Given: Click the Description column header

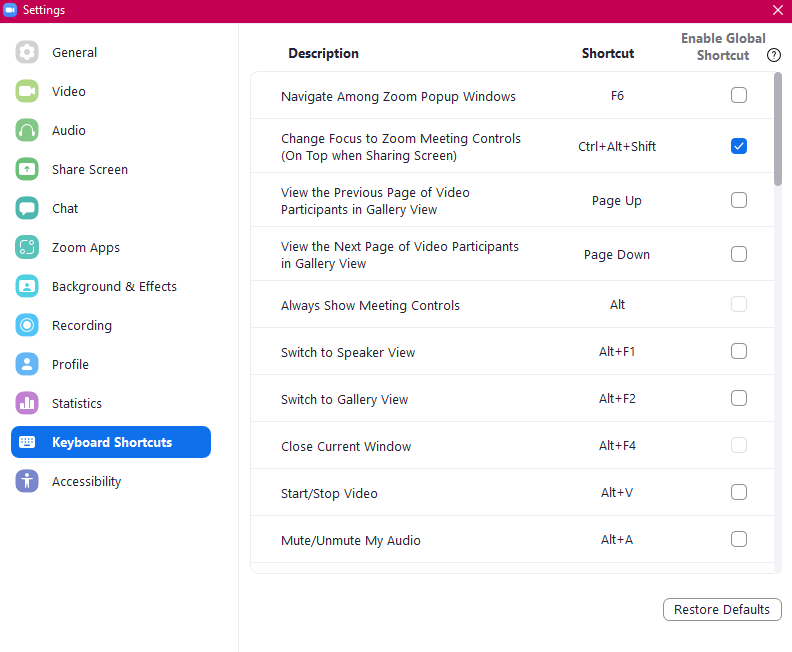Looking at the screenshot, I should pyautogui.click(x=323, y=54).
